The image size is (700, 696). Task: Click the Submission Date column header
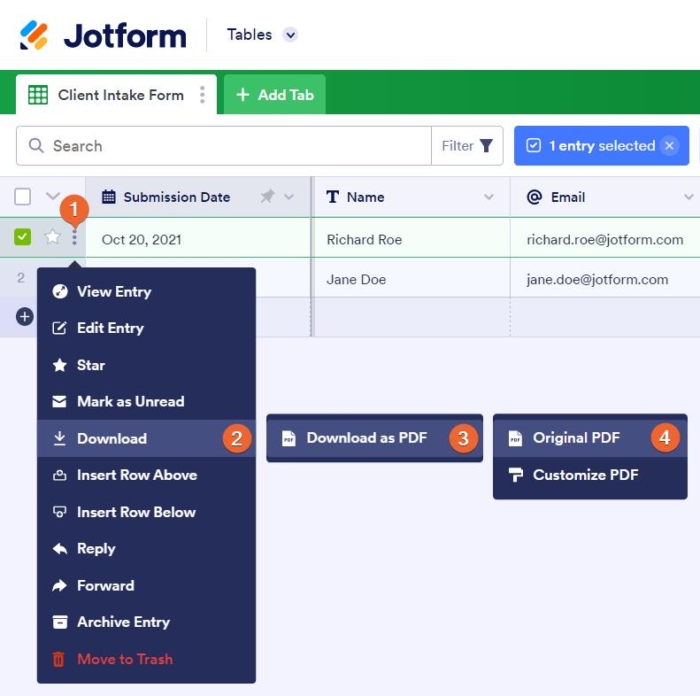pyautogui.click(x=198, y=197)
